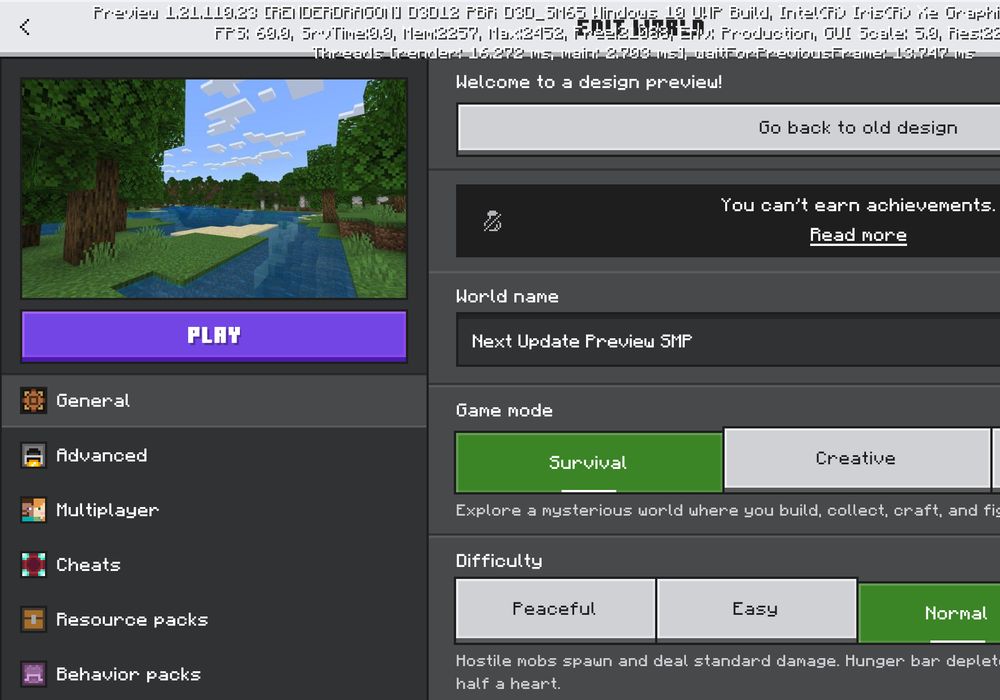
Task: Click the 'Explore a mysterious world' description
Action: pyautogui.click(x=728, y=511)
